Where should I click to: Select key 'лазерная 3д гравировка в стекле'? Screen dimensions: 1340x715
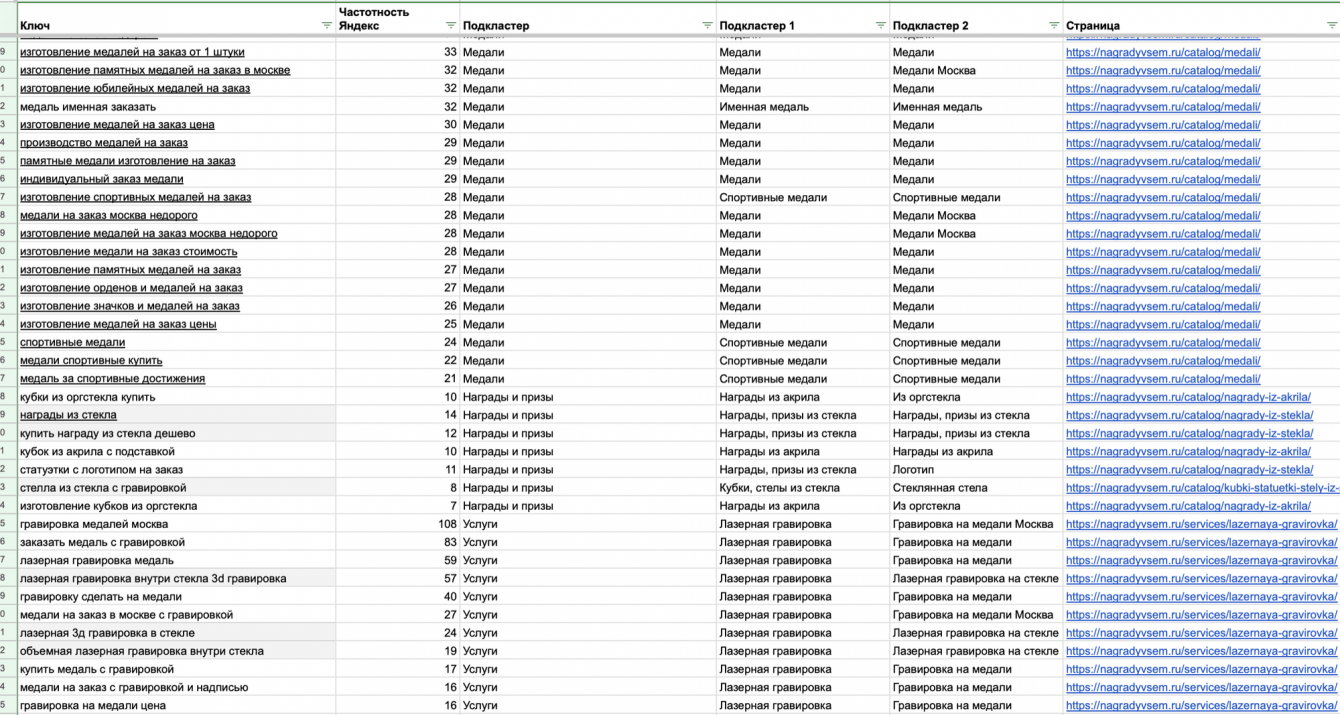tap(107, 633)
